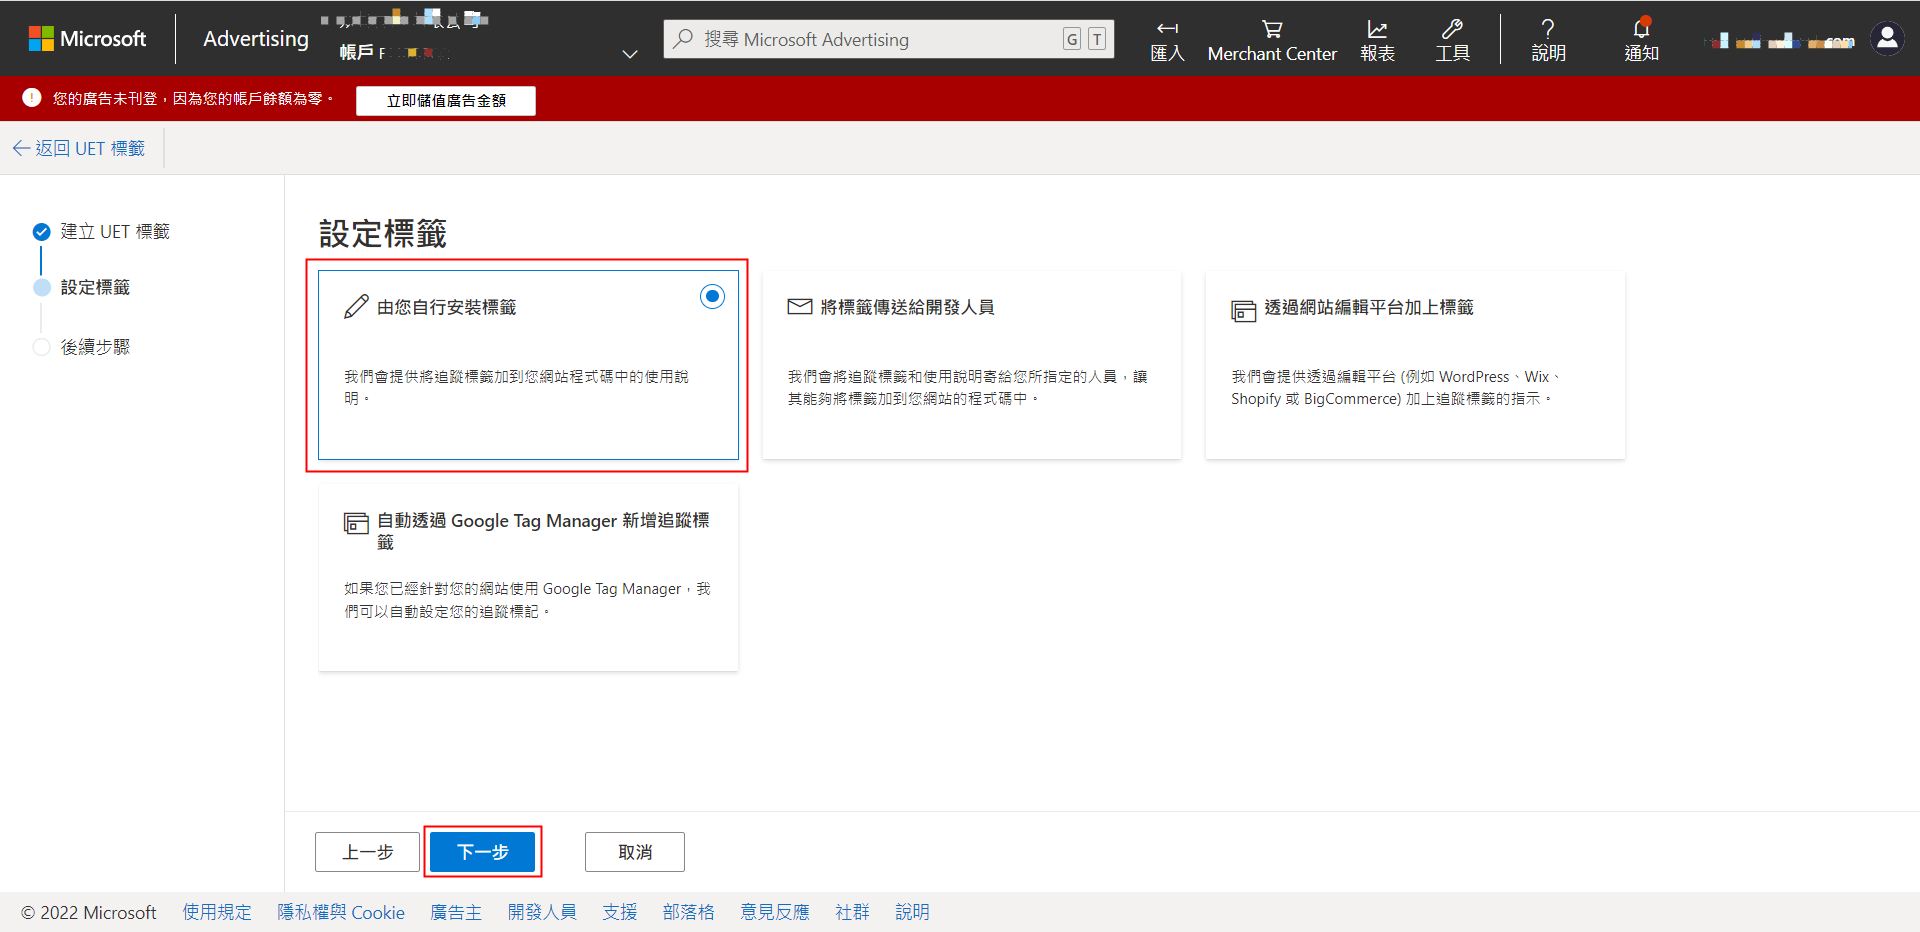Viewport: 1920px width, 932px height.
Task: Click the back arrow beside 返回 UET 標籤
Action: (x=21, y=148)
